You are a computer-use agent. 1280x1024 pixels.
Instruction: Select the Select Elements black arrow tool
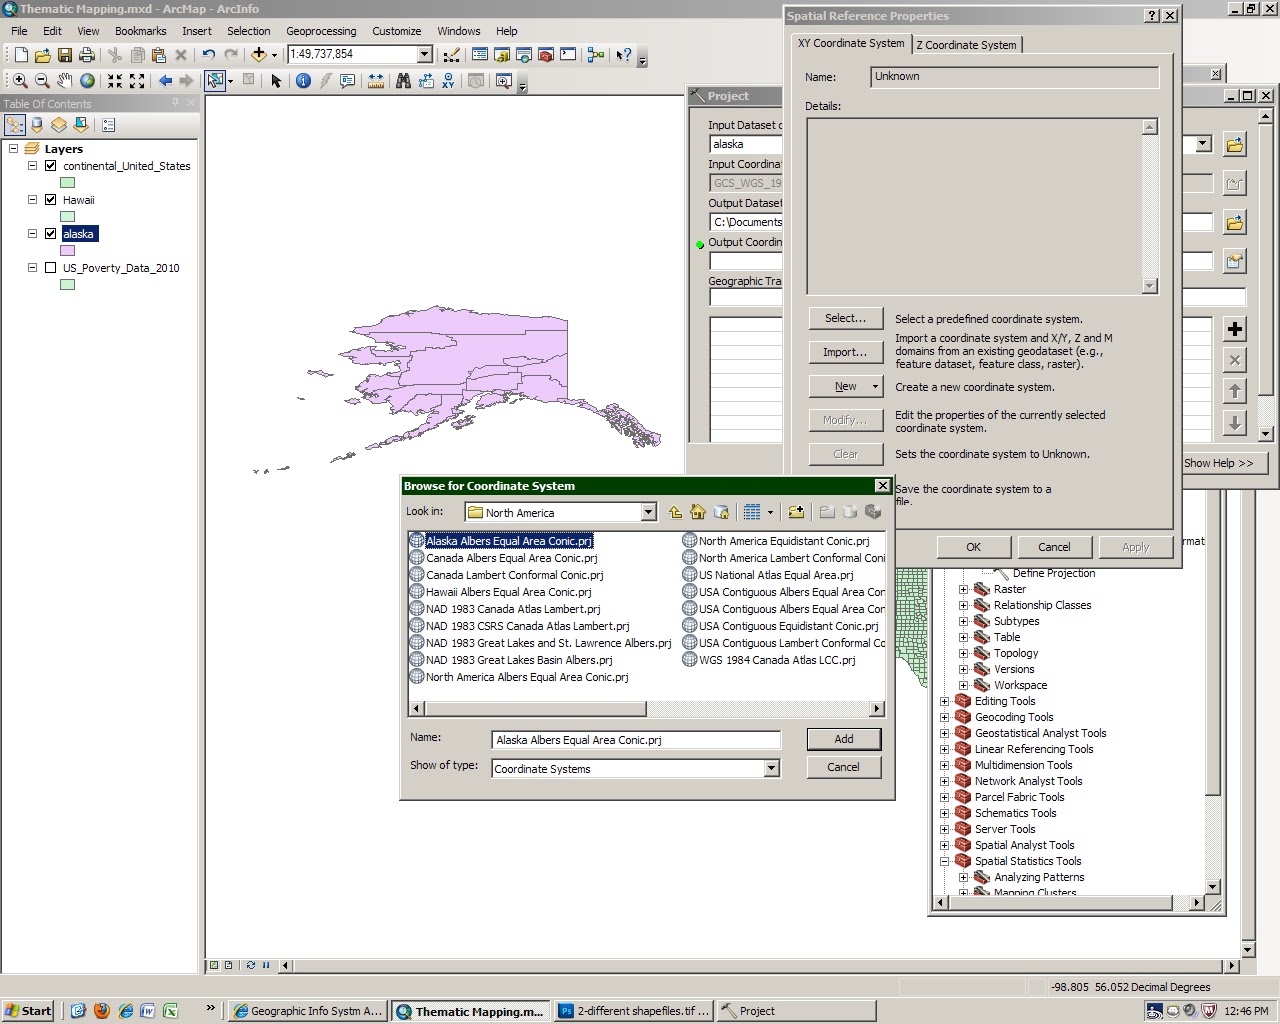click(x=277, y=81)
